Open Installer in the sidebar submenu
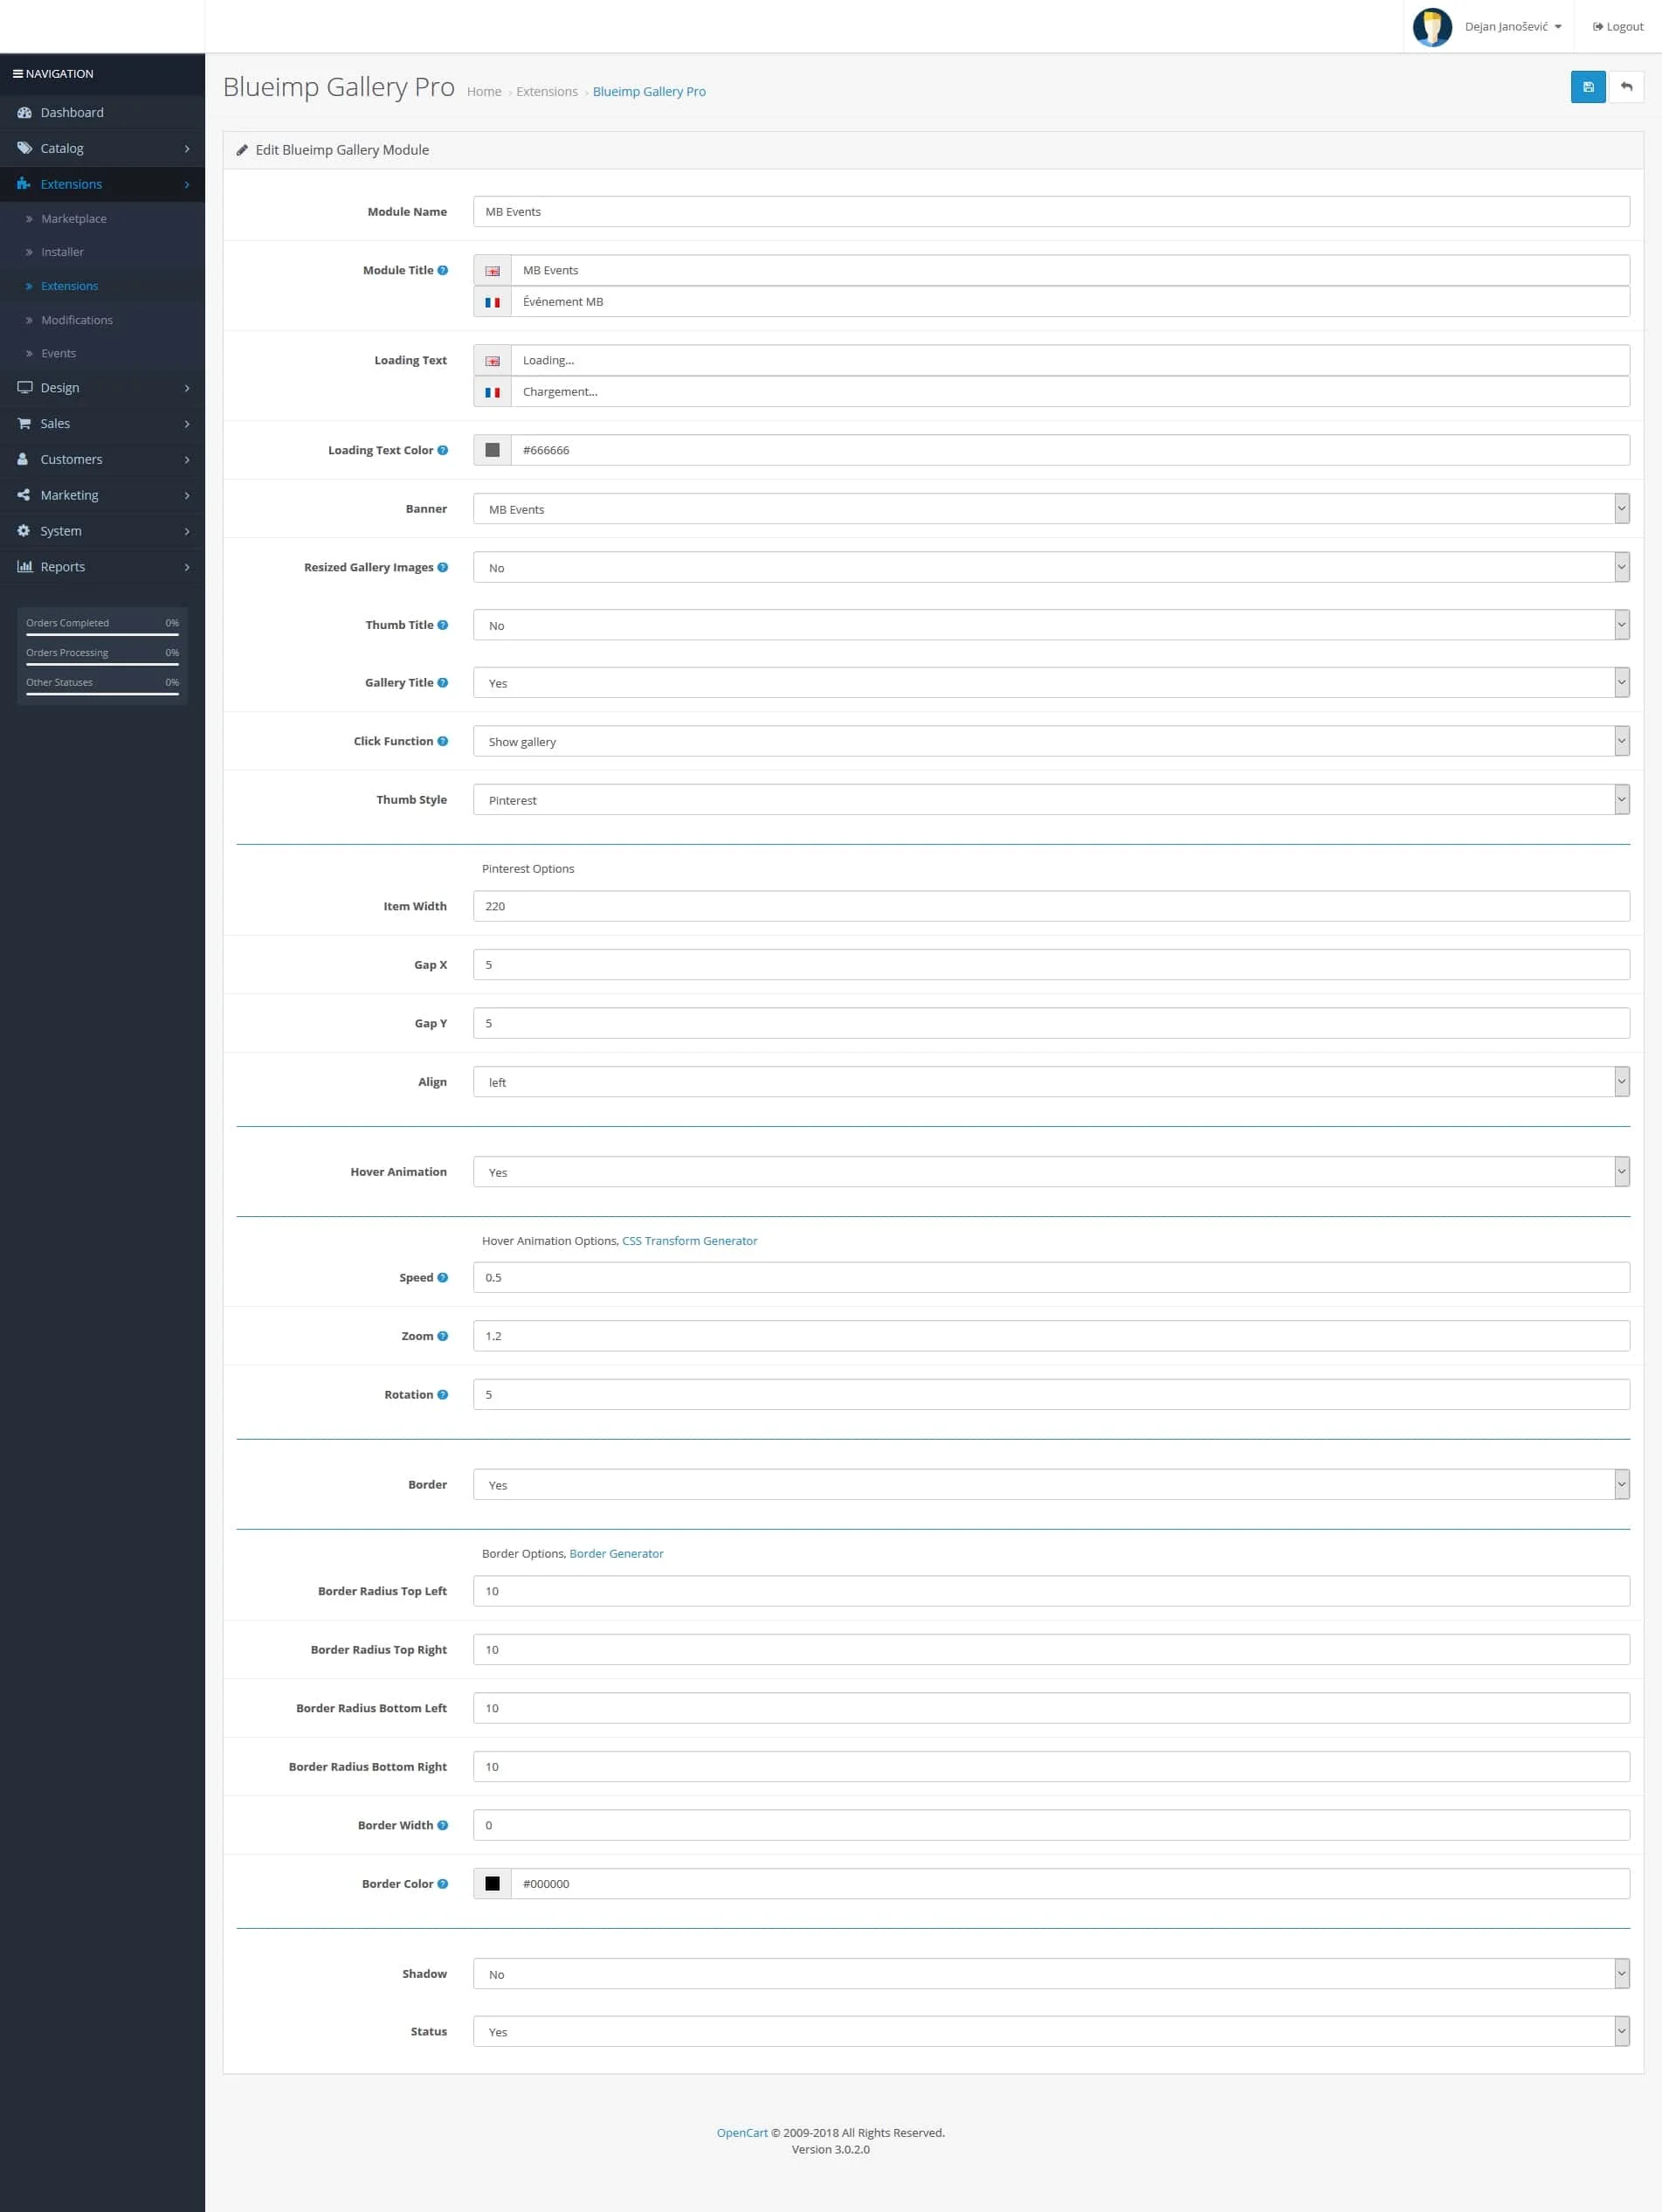1662x2212 pixels. pos(62,252)
